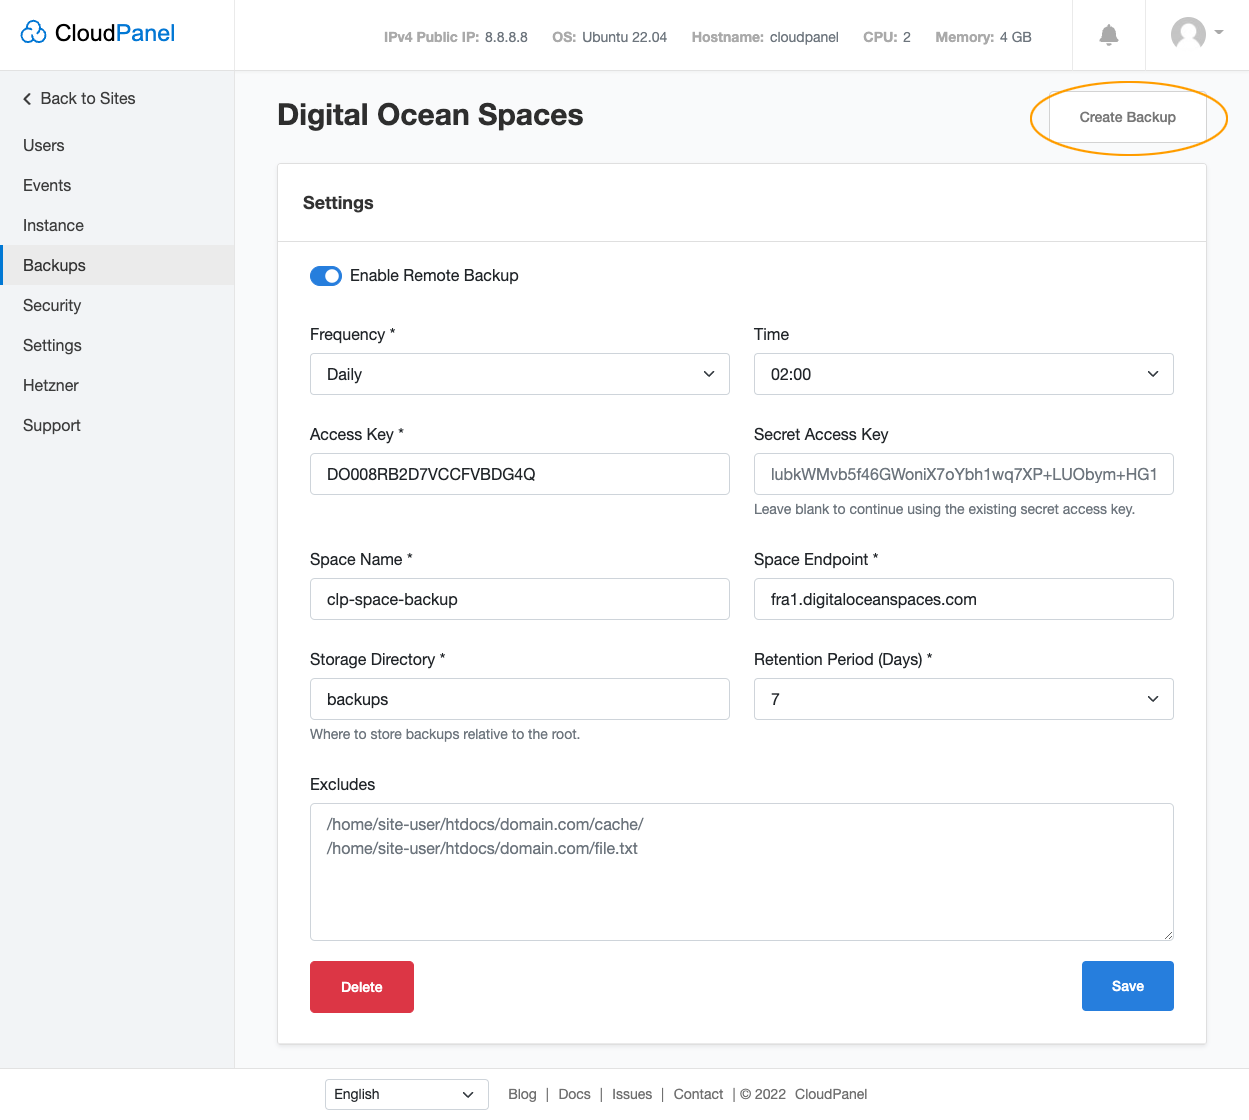Click the user avatar icon
The image size is (1249, 1120).
click(1188, 33)
